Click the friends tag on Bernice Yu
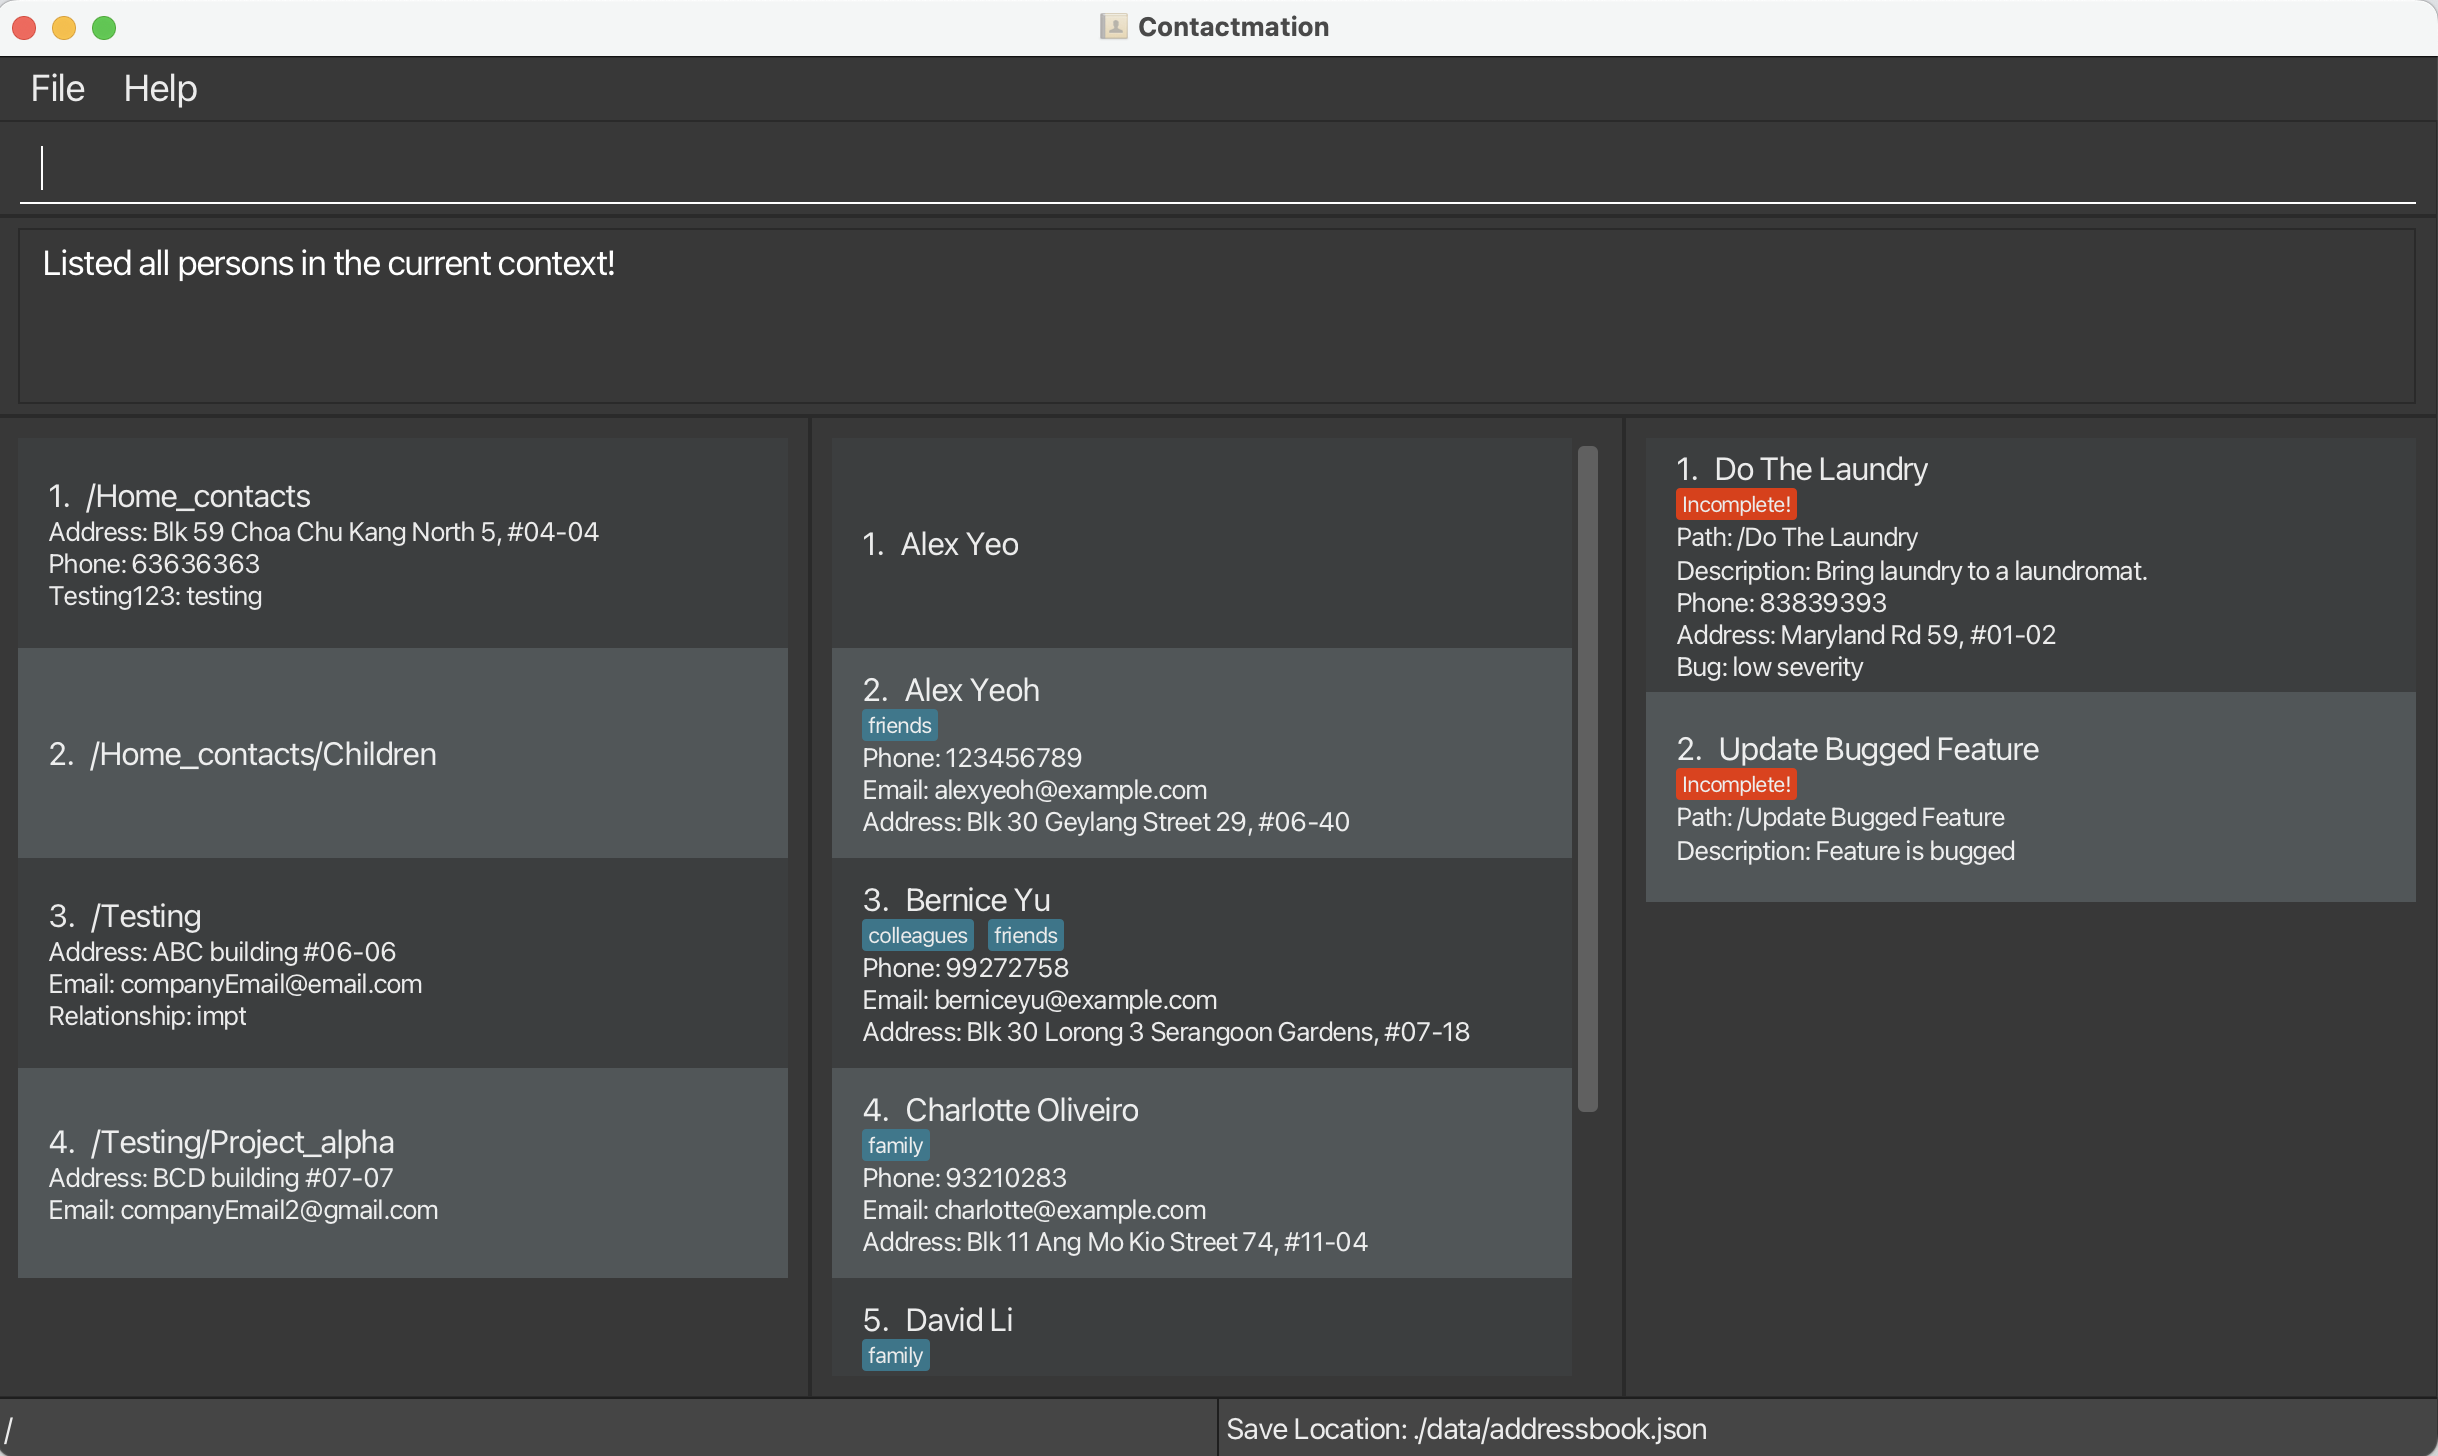The image size is (2438, 1456). (1025, 935)
